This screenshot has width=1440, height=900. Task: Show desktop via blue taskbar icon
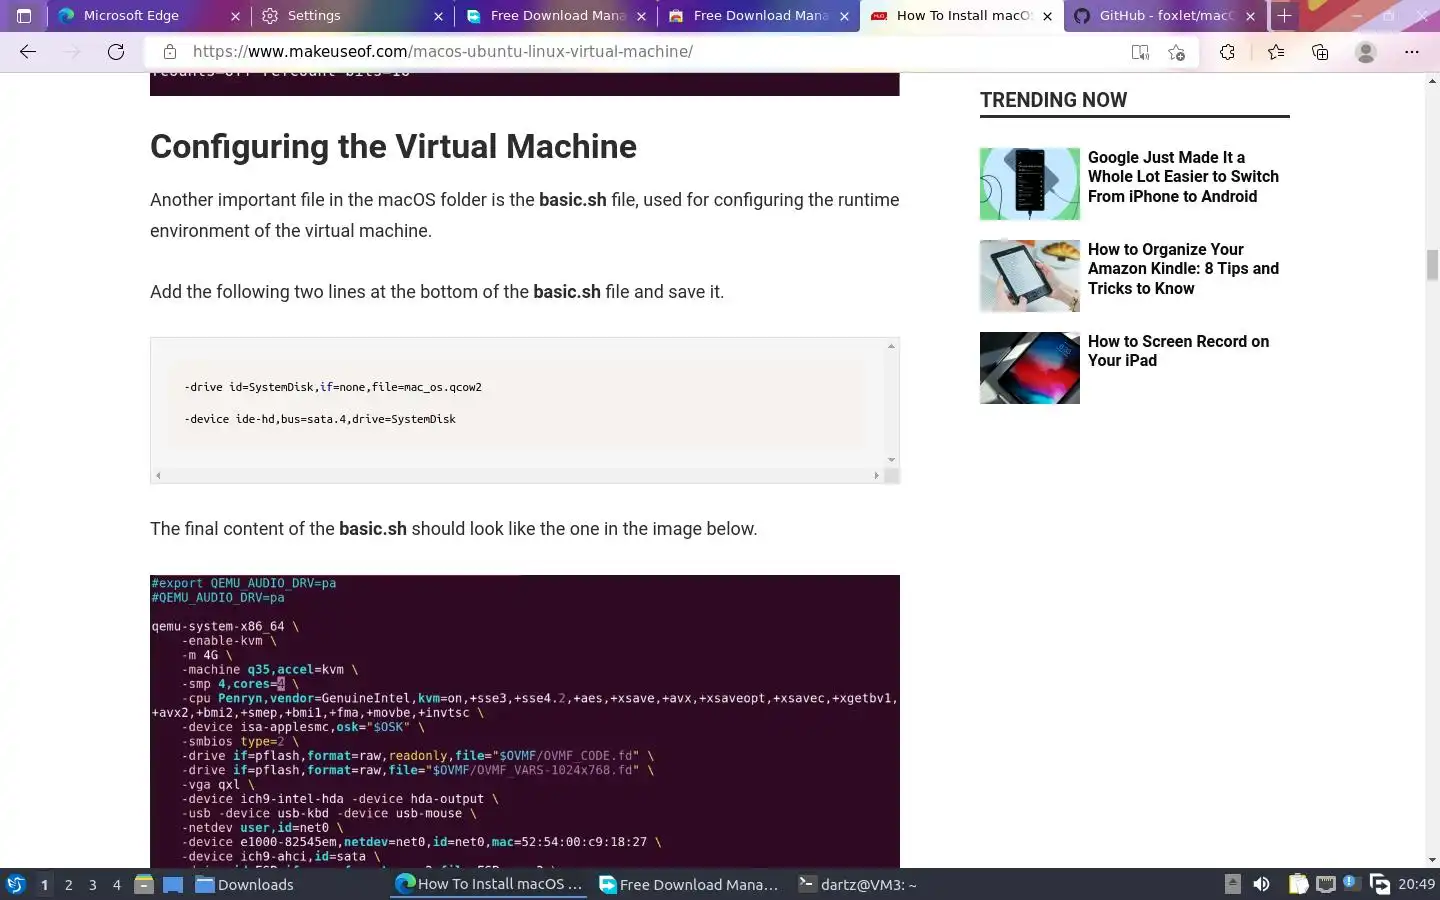point(173,884)
